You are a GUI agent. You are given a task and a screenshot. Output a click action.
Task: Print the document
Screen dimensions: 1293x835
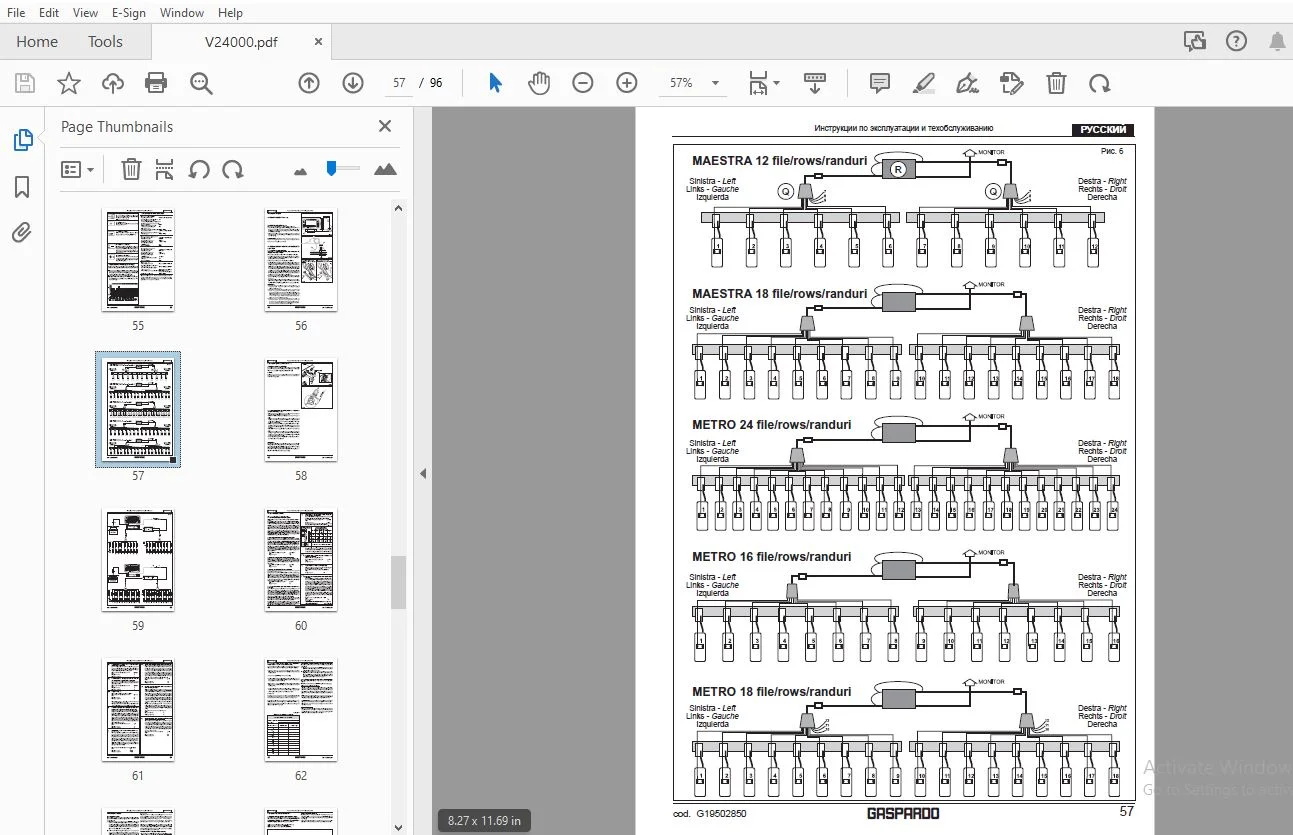(x=156, y=83)
